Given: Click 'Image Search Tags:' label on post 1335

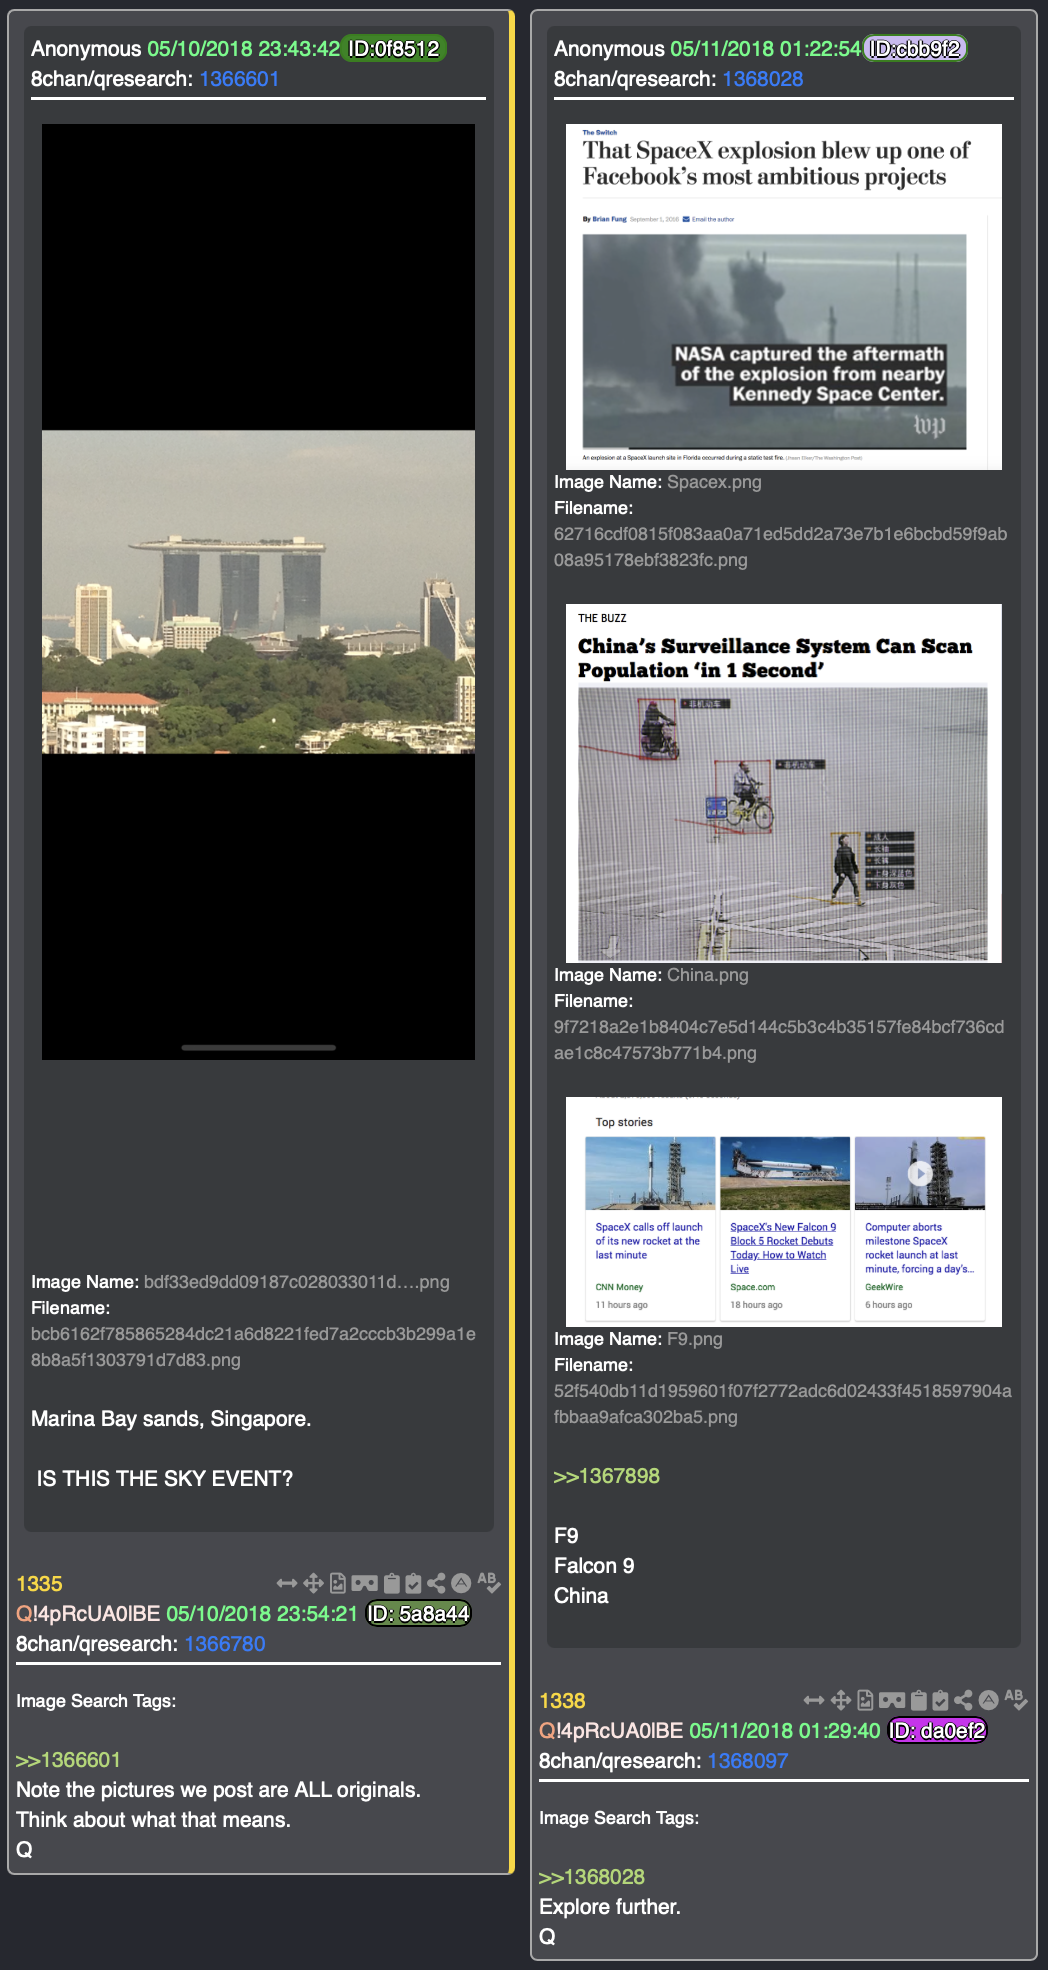Looking at the screenshot, I should (x=96, y=1701).
